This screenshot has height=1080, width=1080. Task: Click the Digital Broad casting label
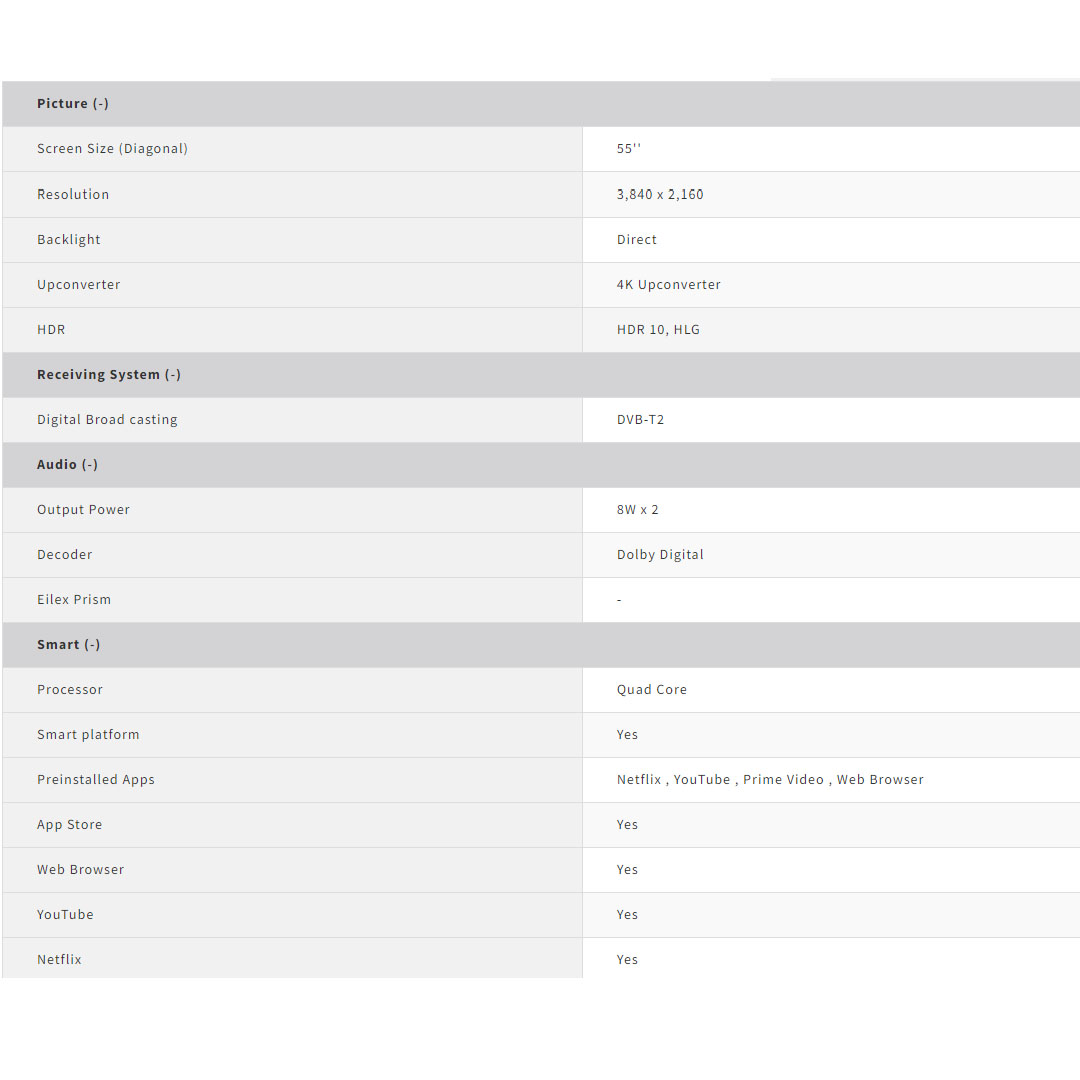pyautogui.click(x=107, y=420)
